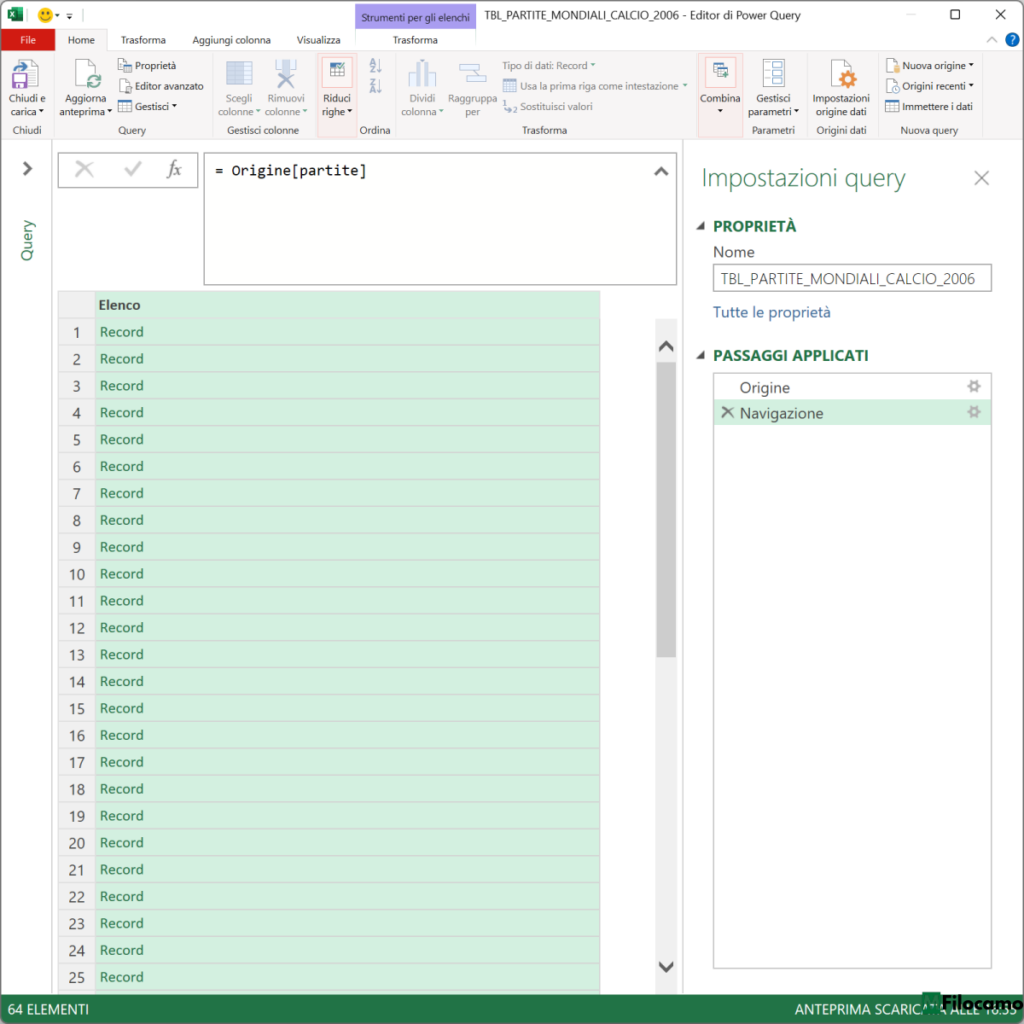Image resolution: width=1024 pixels, height=1024 pixels.
Task: Open the Origini recenti dropdown
Action: point(929,86)
